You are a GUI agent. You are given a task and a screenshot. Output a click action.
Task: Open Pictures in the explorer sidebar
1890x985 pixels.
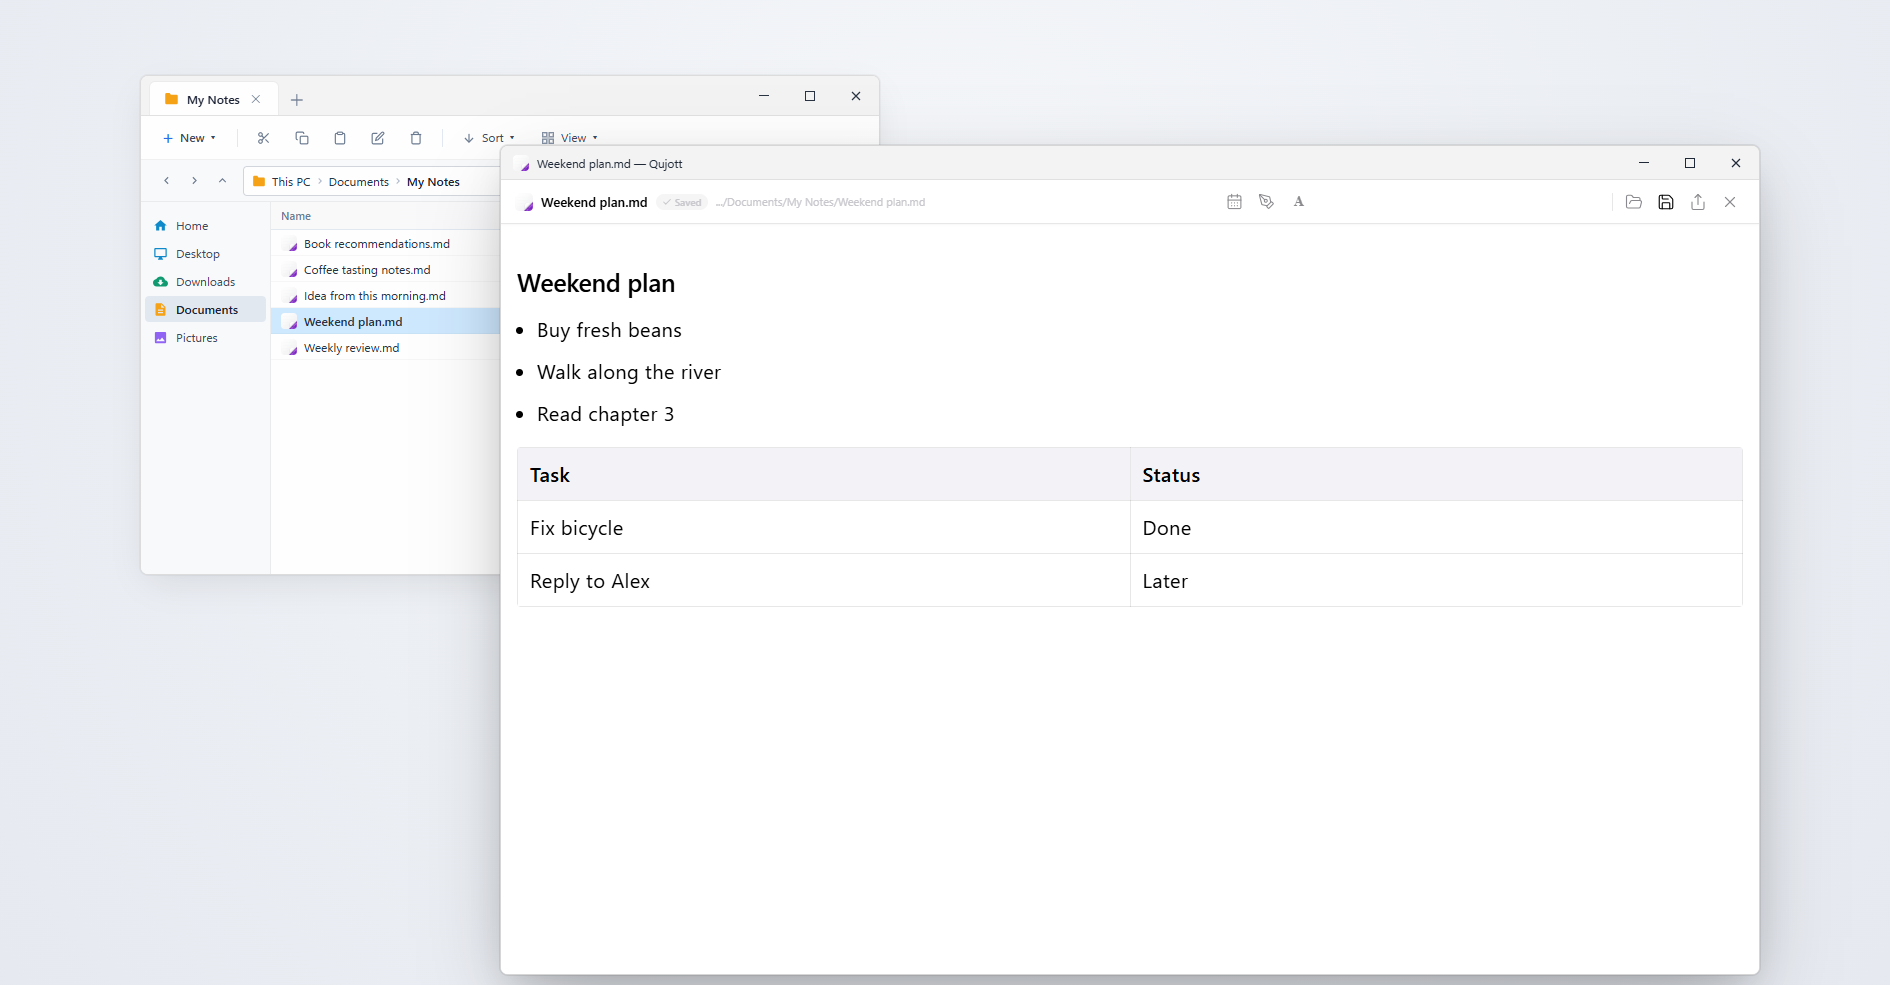[x=206, y=338]
